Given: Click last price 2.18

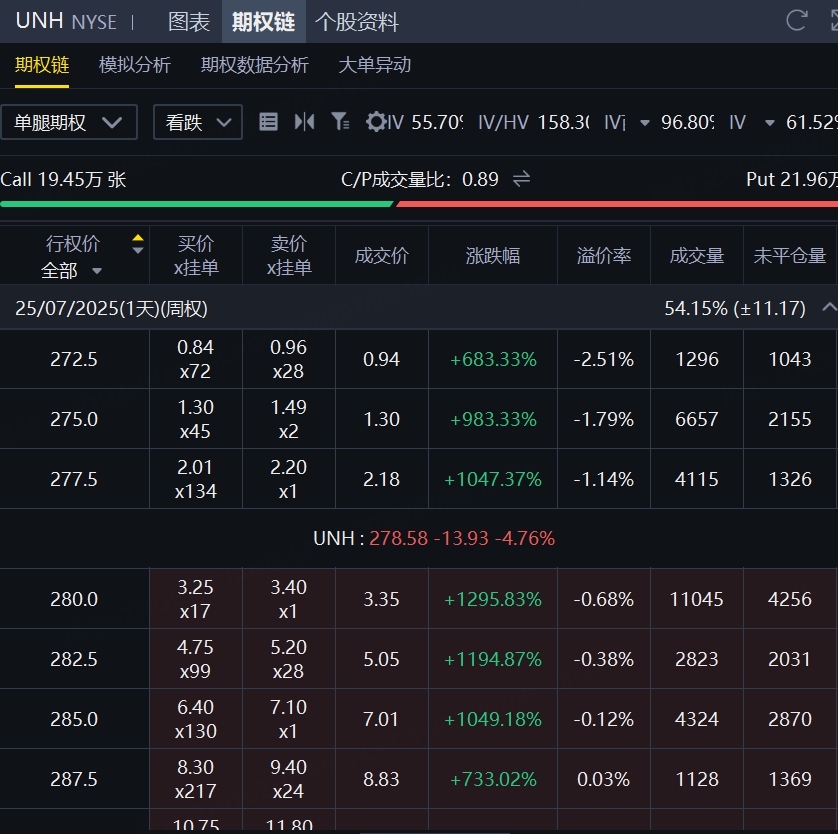Looking at the screenshot, I should point(382,479).
